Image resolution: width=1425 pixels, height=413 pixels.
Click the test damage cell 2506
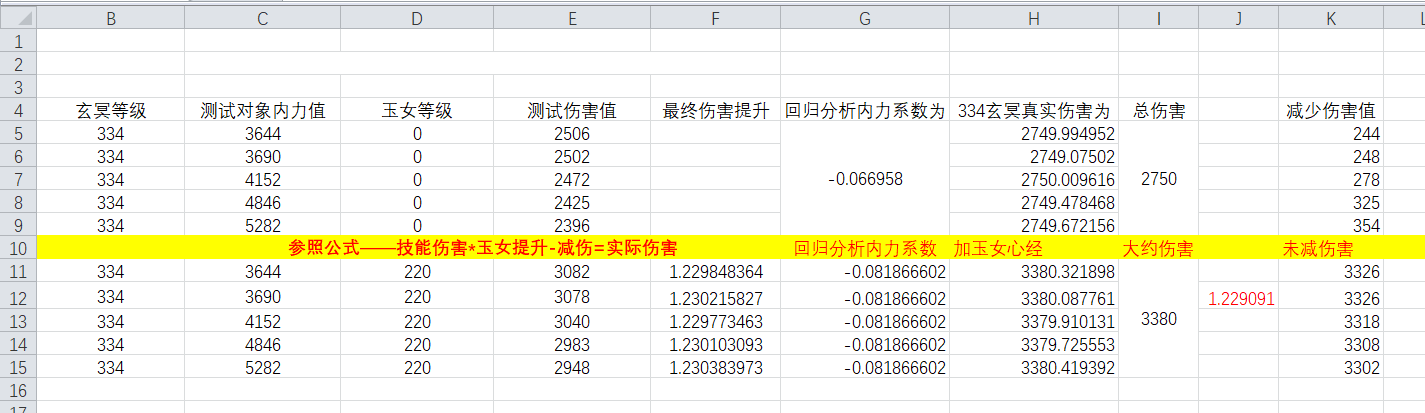[x=572, y=134]
